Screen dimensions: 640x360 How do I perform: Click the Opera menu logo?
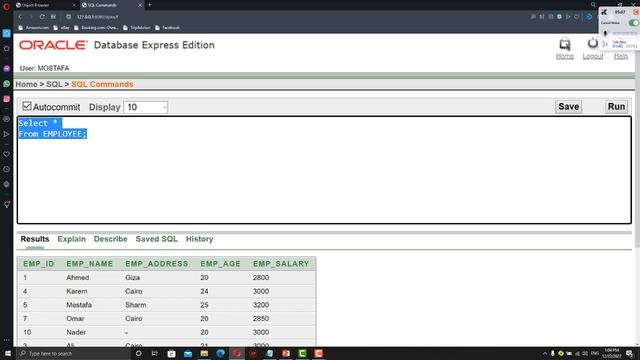click(6, 6)
